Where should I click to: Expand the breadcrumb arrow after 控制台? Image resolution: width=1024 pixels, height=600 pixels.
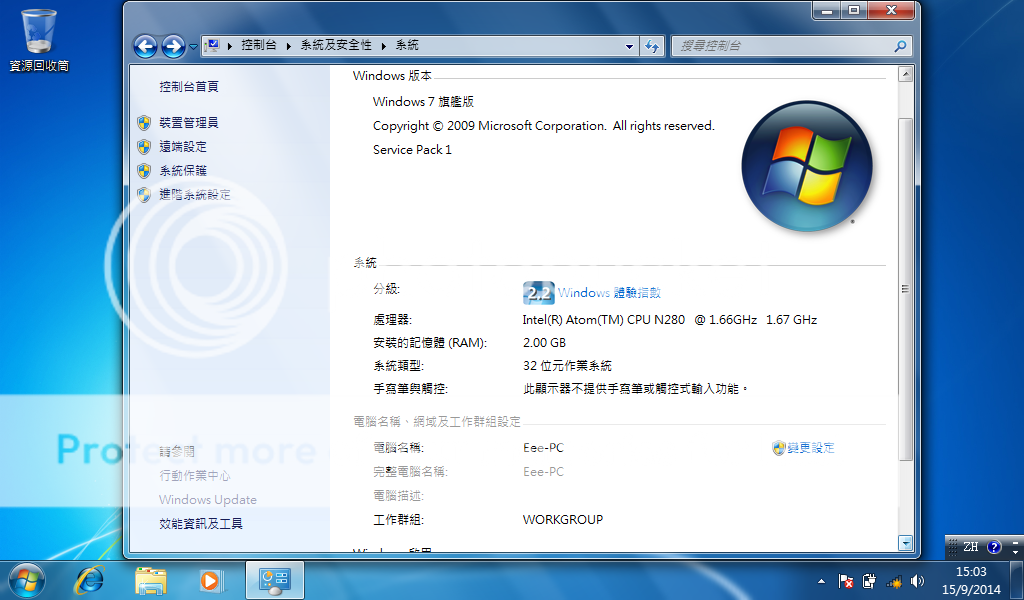click(x=289, y=46)
